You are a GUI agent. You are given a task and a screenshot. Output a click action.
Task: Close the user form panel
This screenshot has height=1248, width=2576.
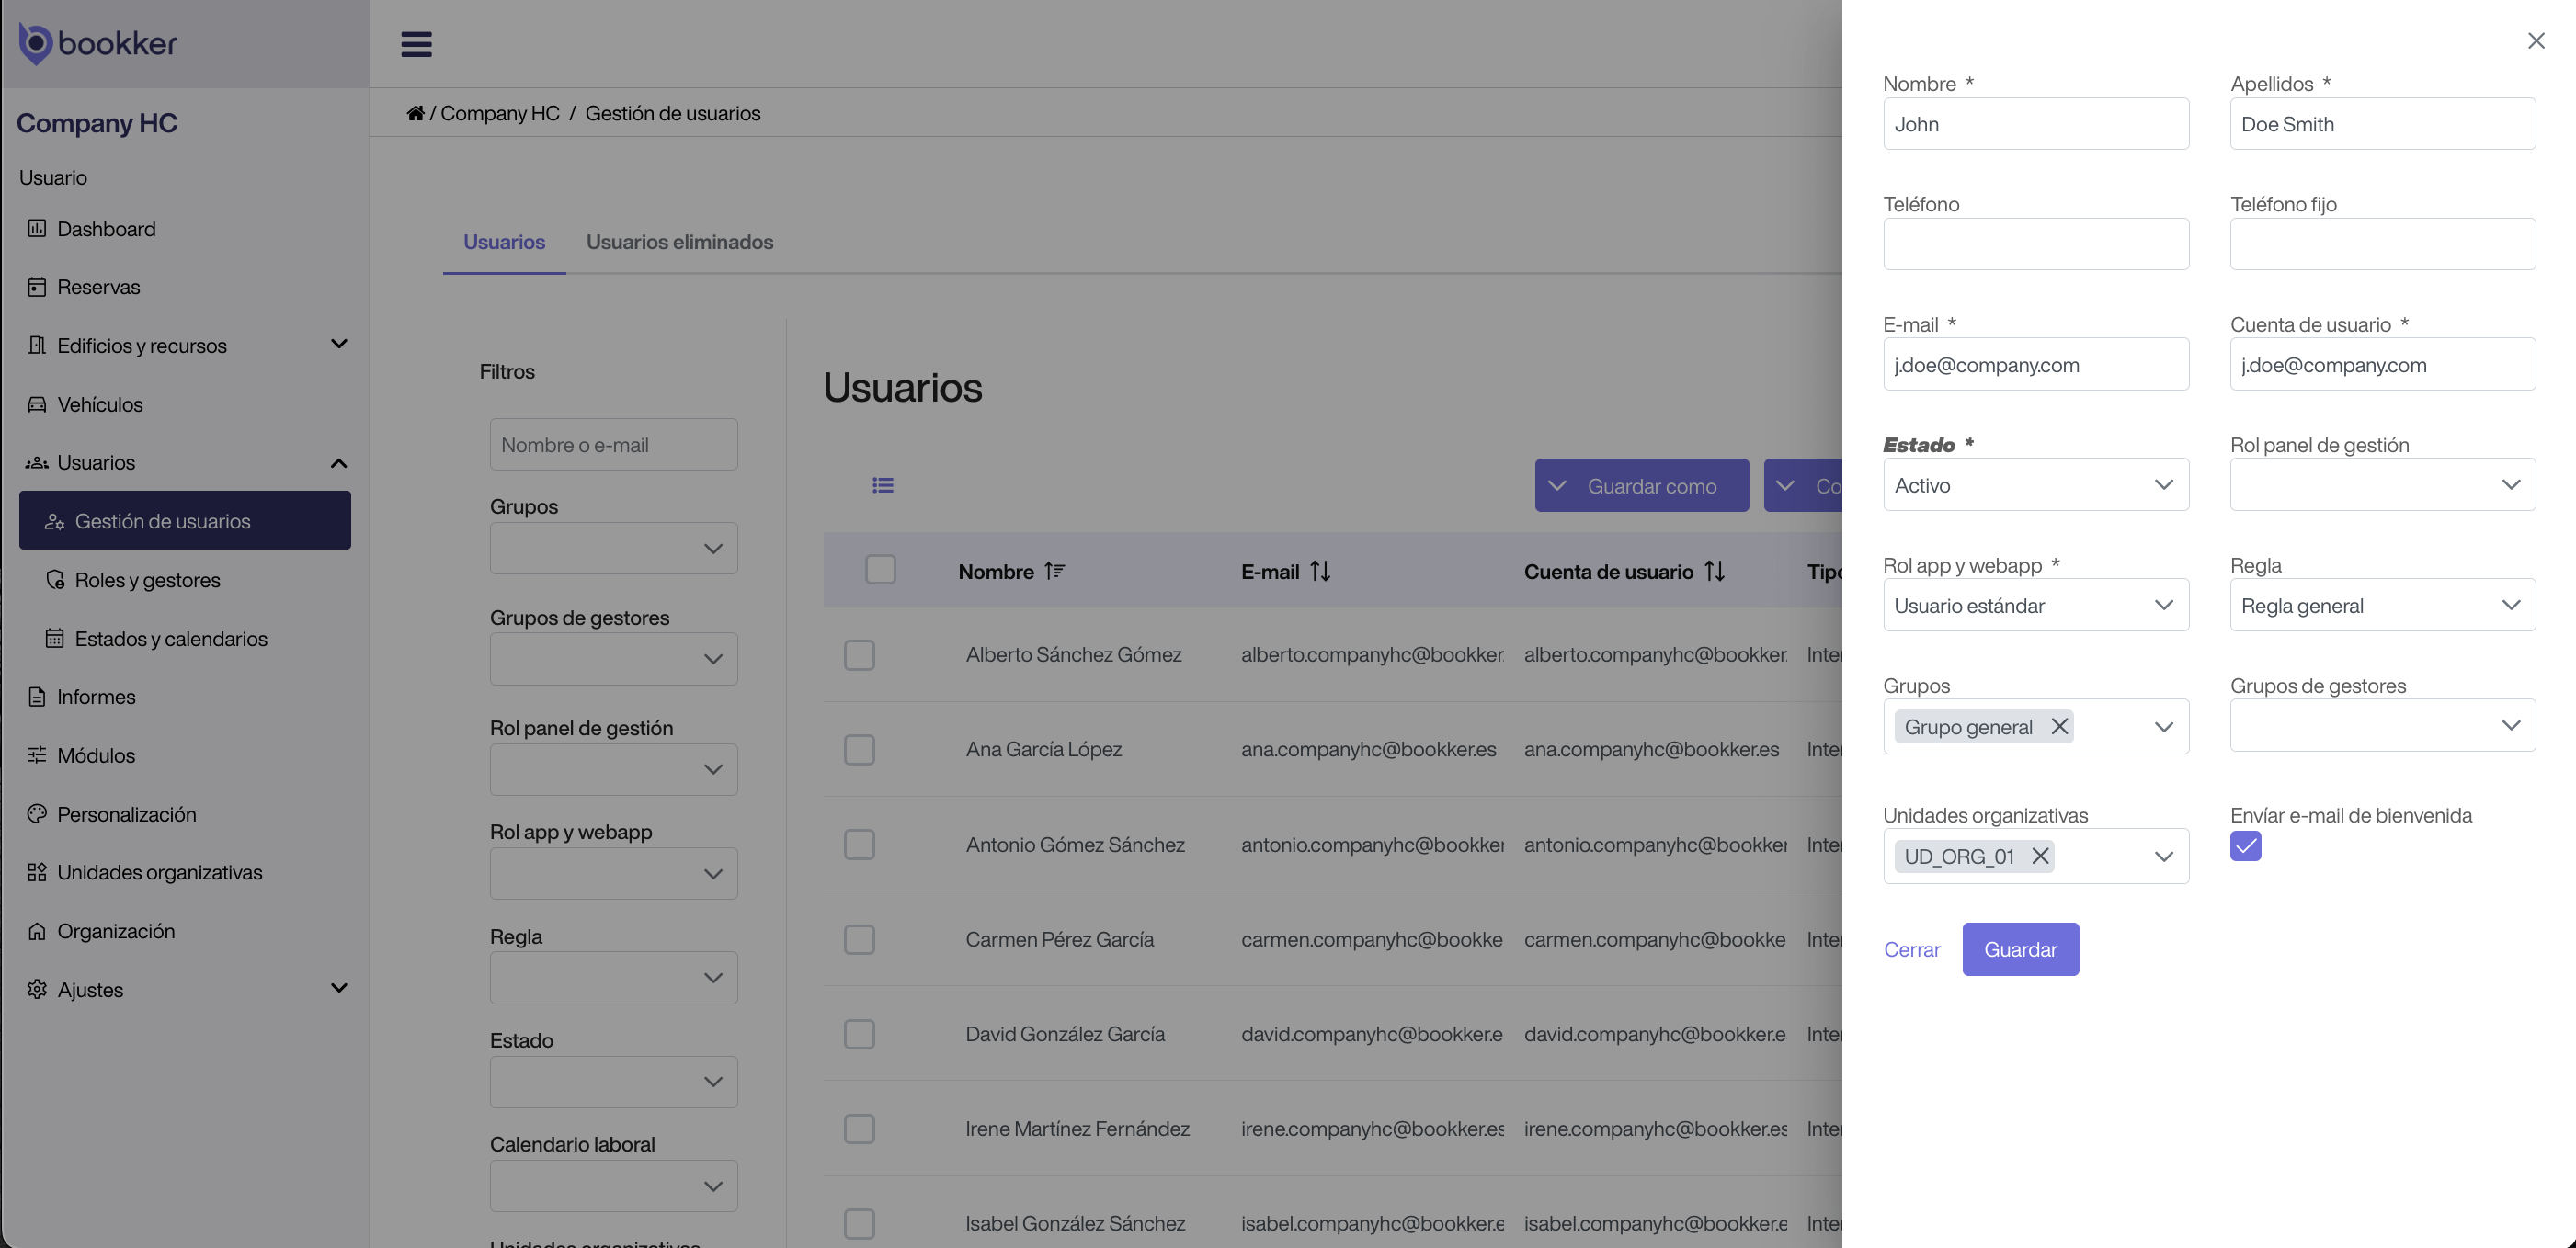pos(2535,41)
